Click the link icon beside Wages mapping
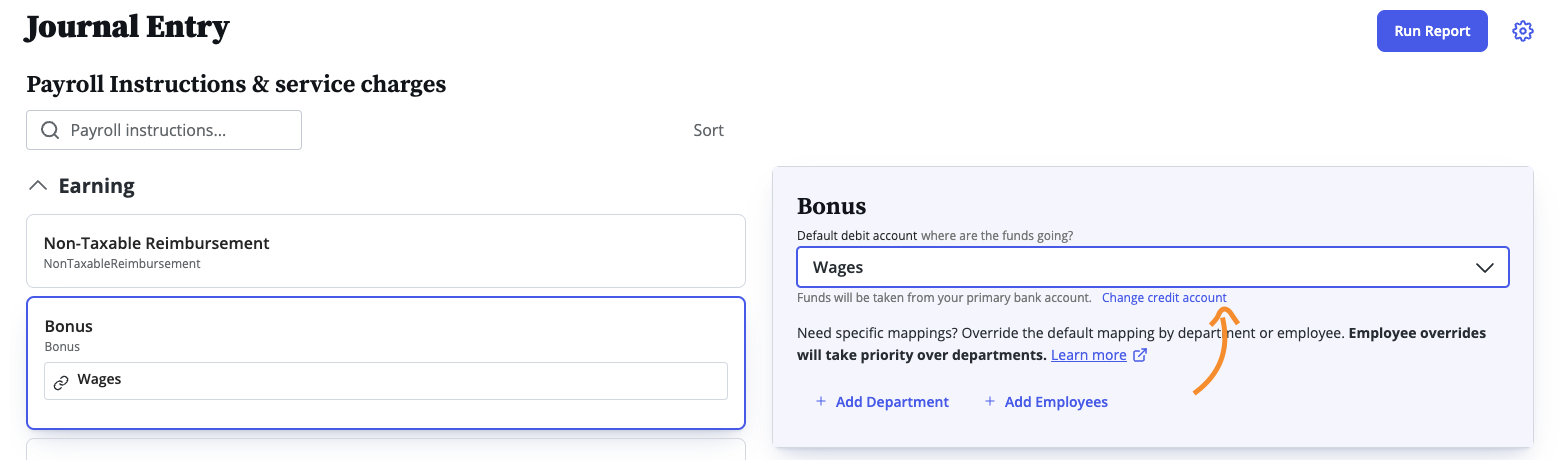 pyautogui.click(x=61, y=382)
